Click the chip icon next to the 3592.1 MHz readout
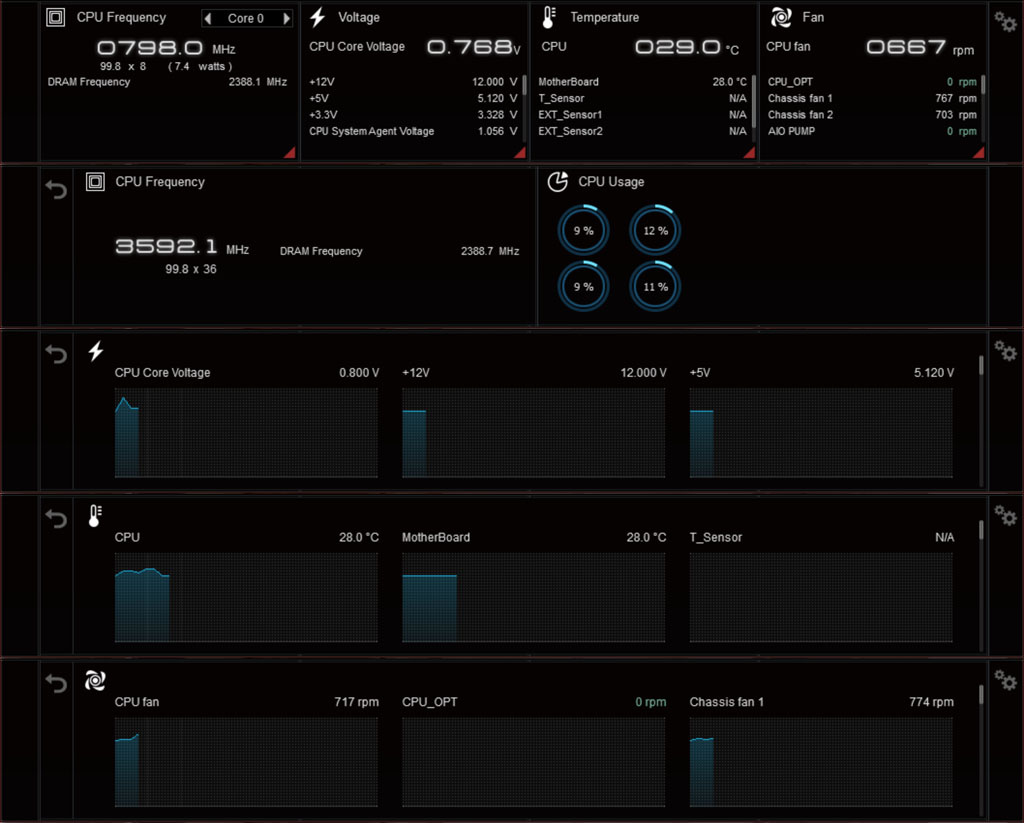Viewport: 1024px width, 823px height. 95,182
